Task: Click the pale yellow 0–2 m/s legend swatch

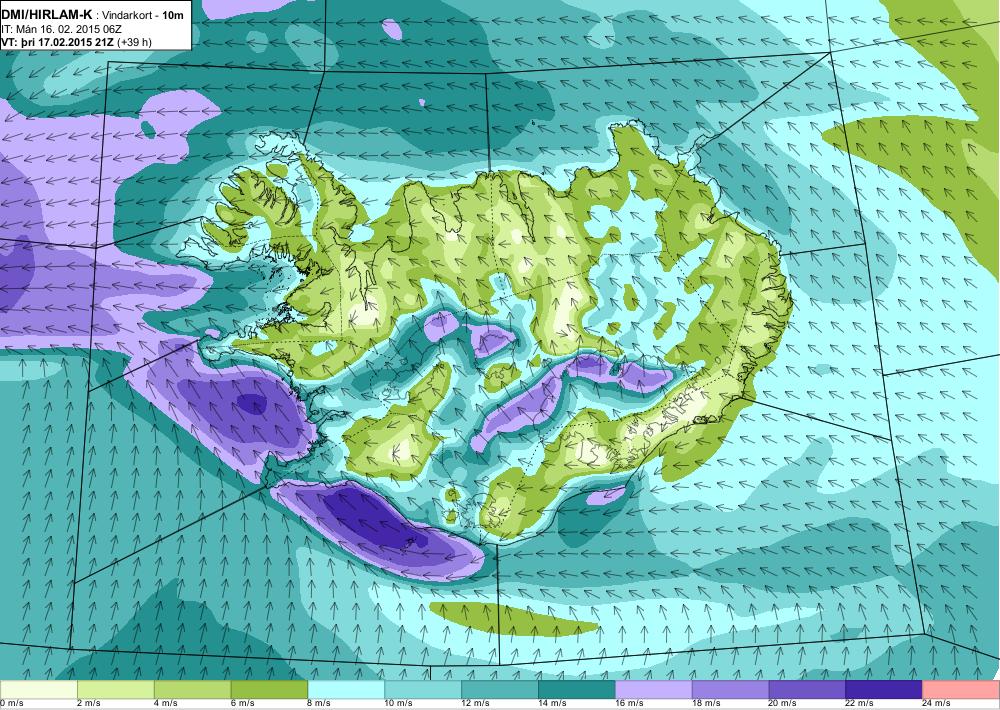Action: pyautogui.click(x=38, y=690)
